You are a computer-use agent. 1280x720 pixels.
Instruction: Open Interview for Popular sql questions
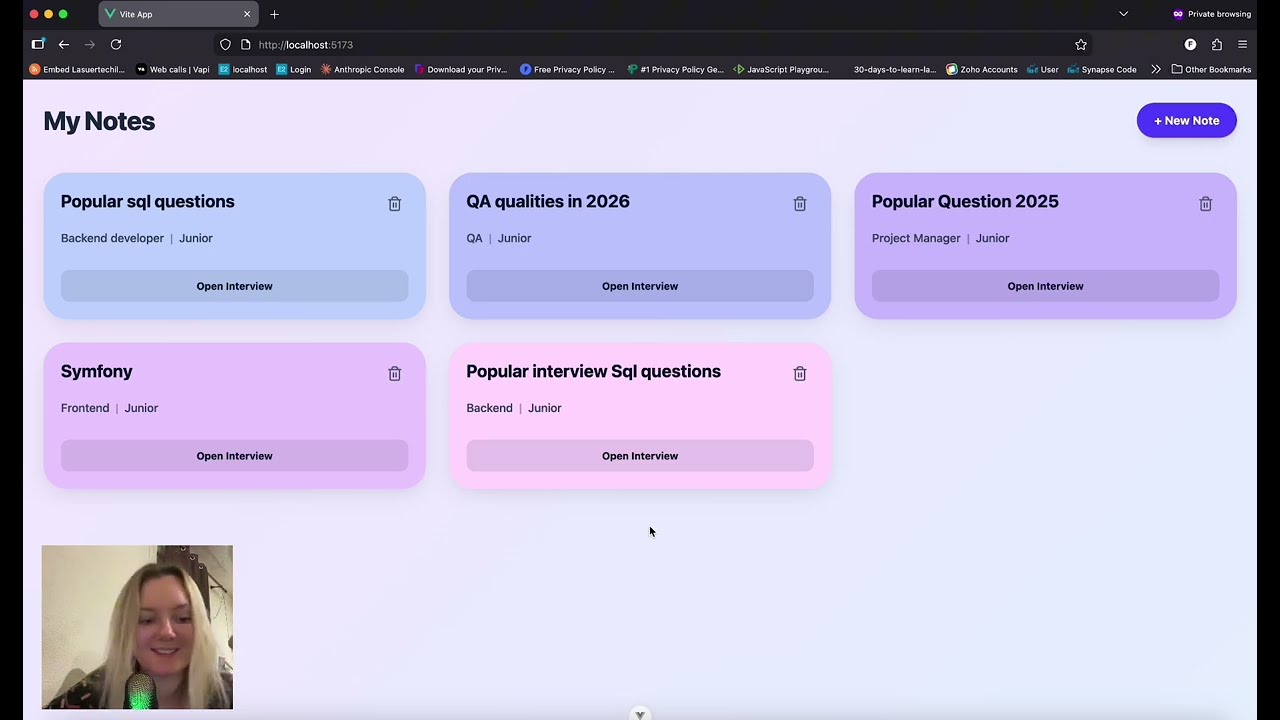[x=234, y=286]
